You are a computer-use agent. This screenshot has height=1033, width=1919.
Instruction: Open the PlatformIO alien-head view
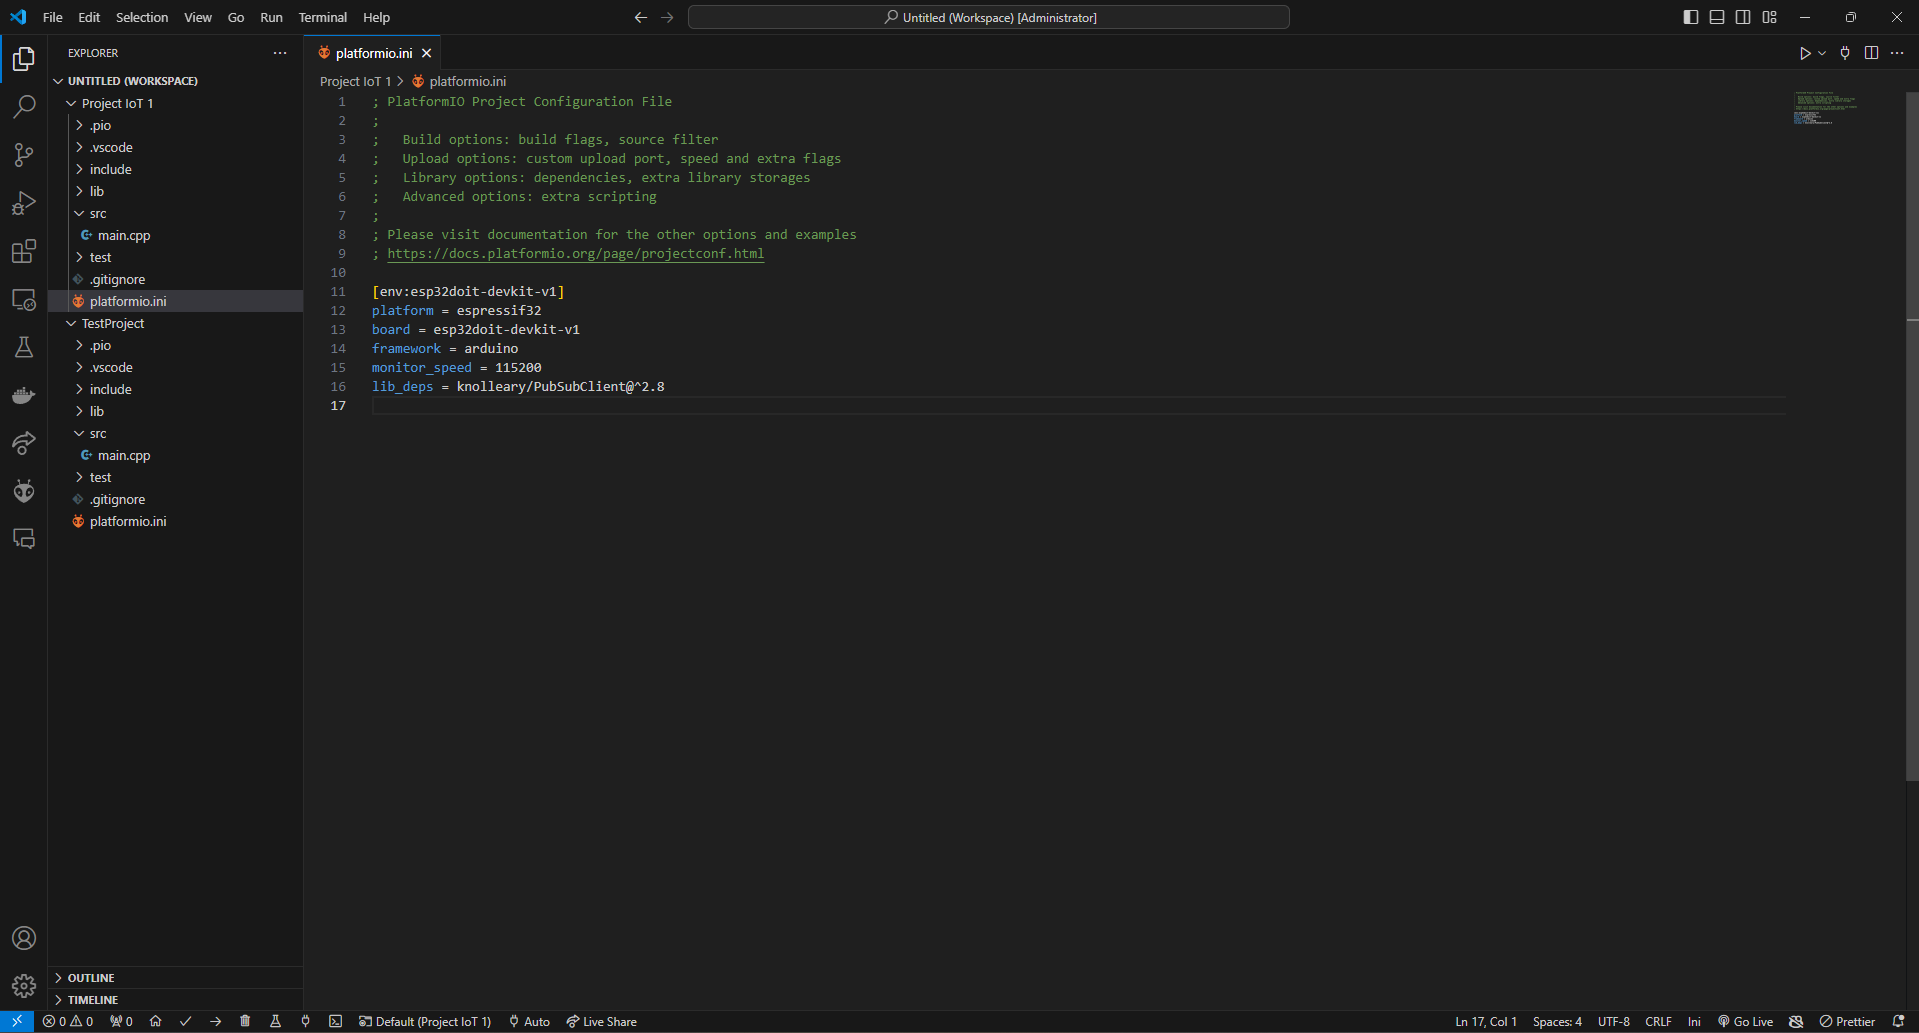pos(24,491)
